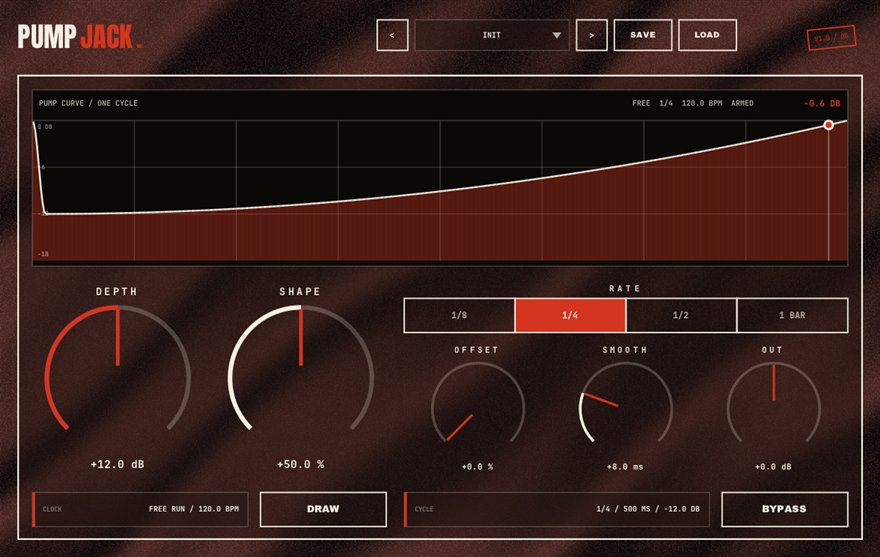The height and width of the screenshot is (557, 880).
Task: Click the curve handle node on pump curve
Action: 828,125
